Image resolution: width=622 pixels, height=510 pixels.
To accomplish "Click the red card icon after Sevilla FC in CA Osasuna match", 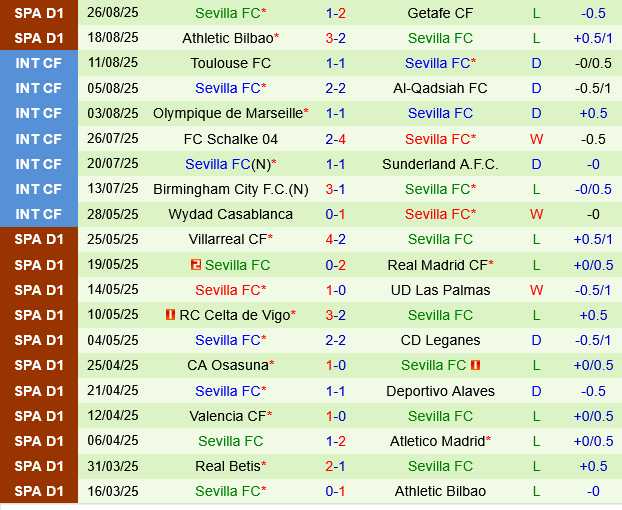I will 475,365.
